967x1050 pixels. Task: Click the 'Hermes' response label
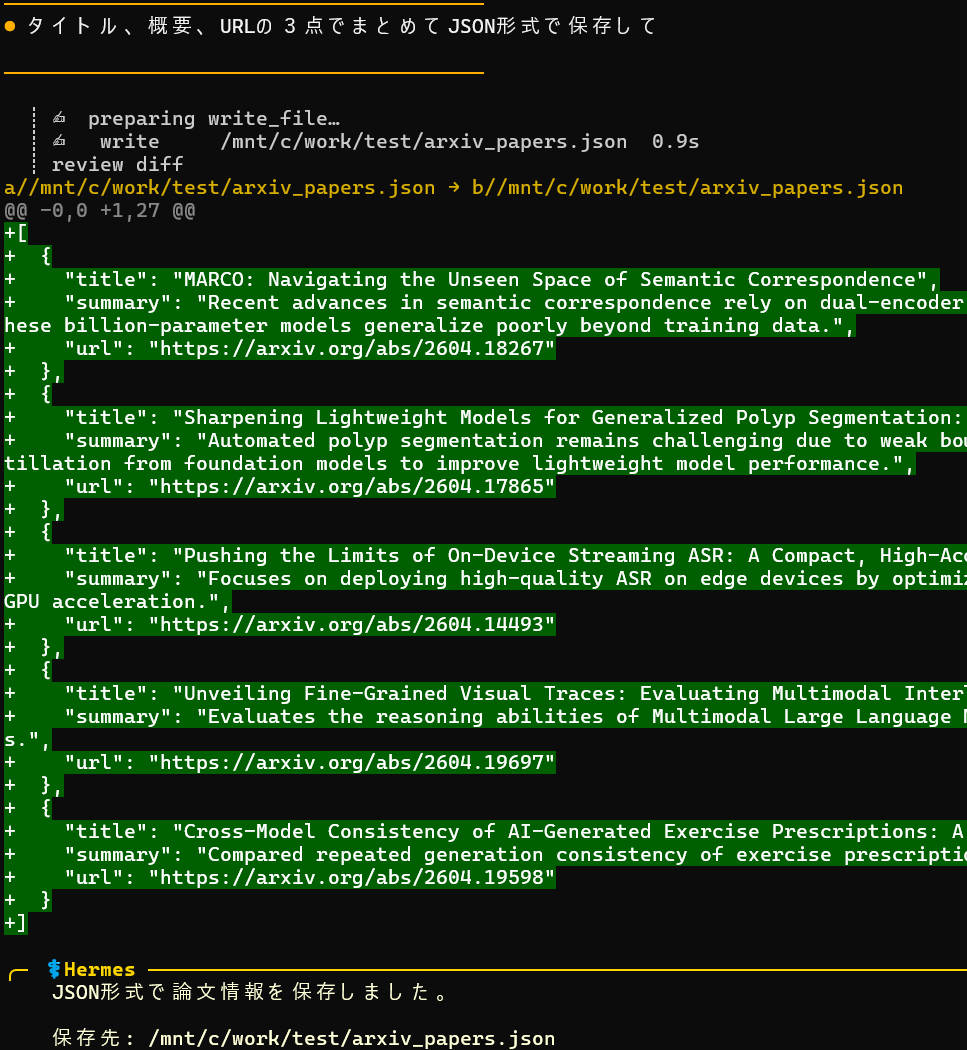pos(99,969)
